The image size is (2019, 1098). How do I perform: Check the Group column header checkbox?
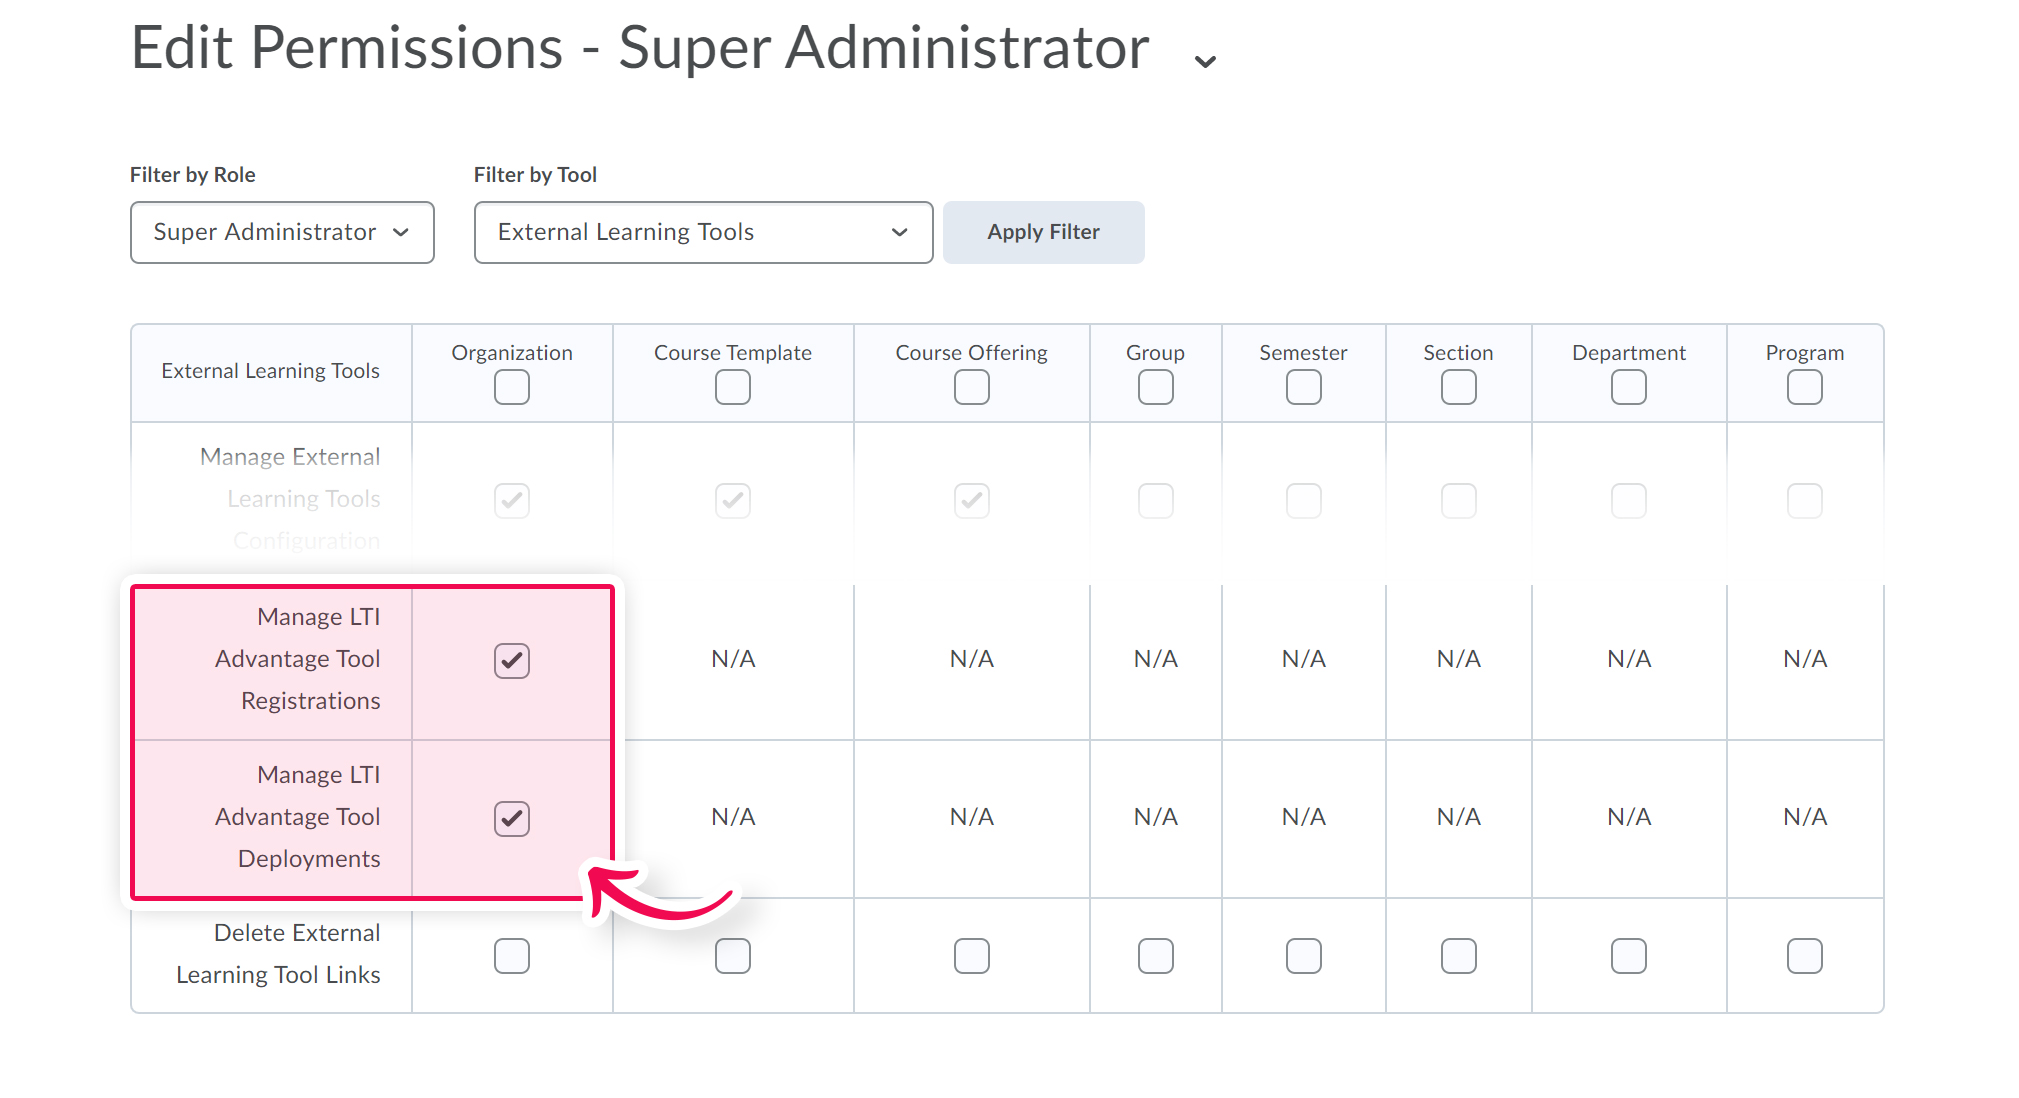(x=1155, y=387)
